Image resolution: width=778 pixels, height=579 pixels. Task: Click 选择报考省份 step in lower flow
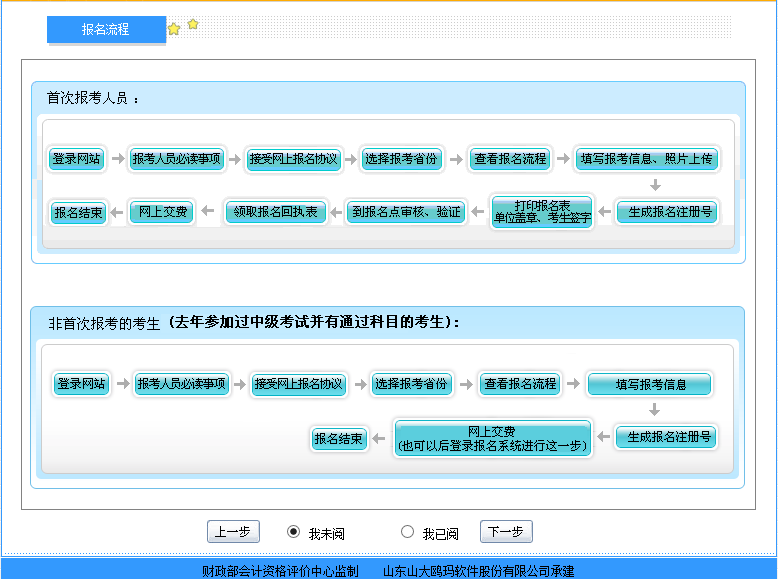pyautogui.click(x=411, y=384)
